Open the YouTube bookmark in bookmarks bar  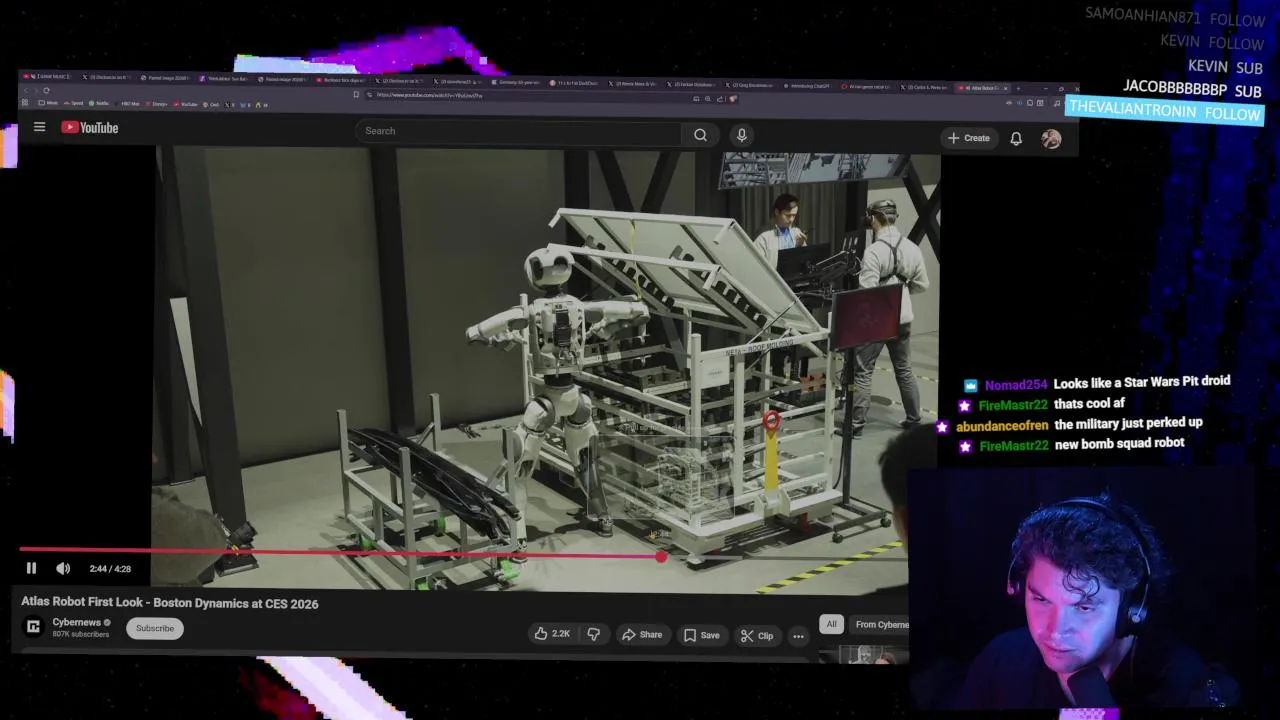[x=186, y=104]
